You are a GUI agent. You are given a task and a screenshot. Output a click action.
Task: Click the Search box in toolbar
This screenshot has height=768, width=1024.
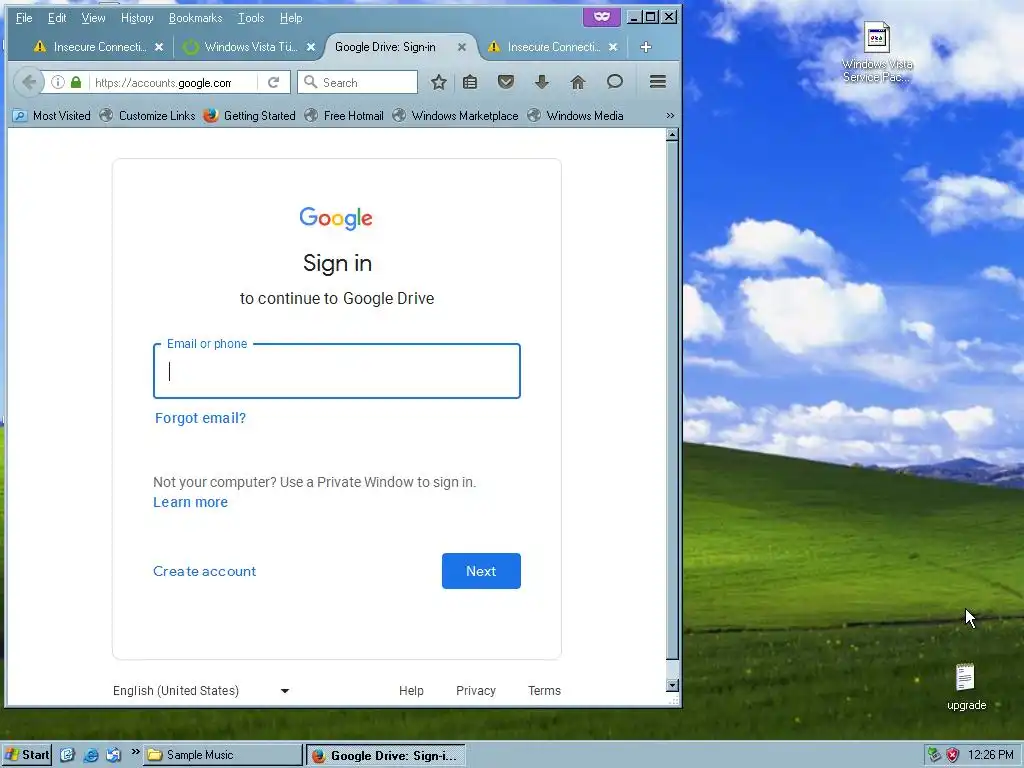click(x=357, y=82)
